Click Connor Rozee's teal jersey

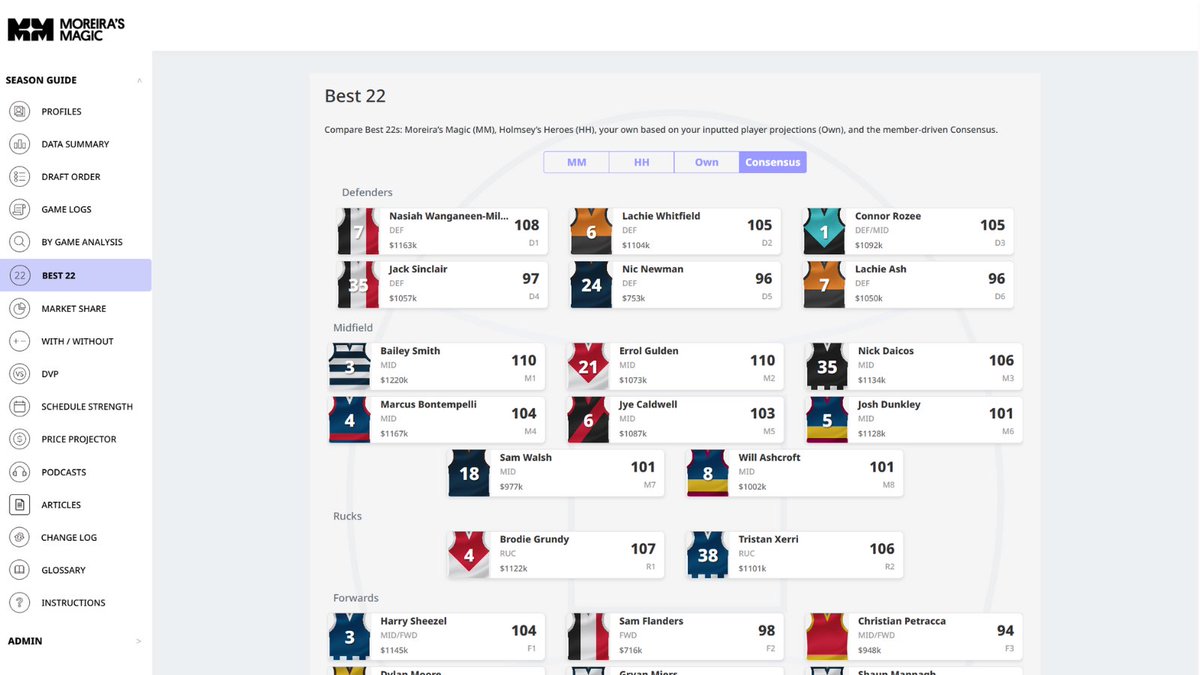824,232
